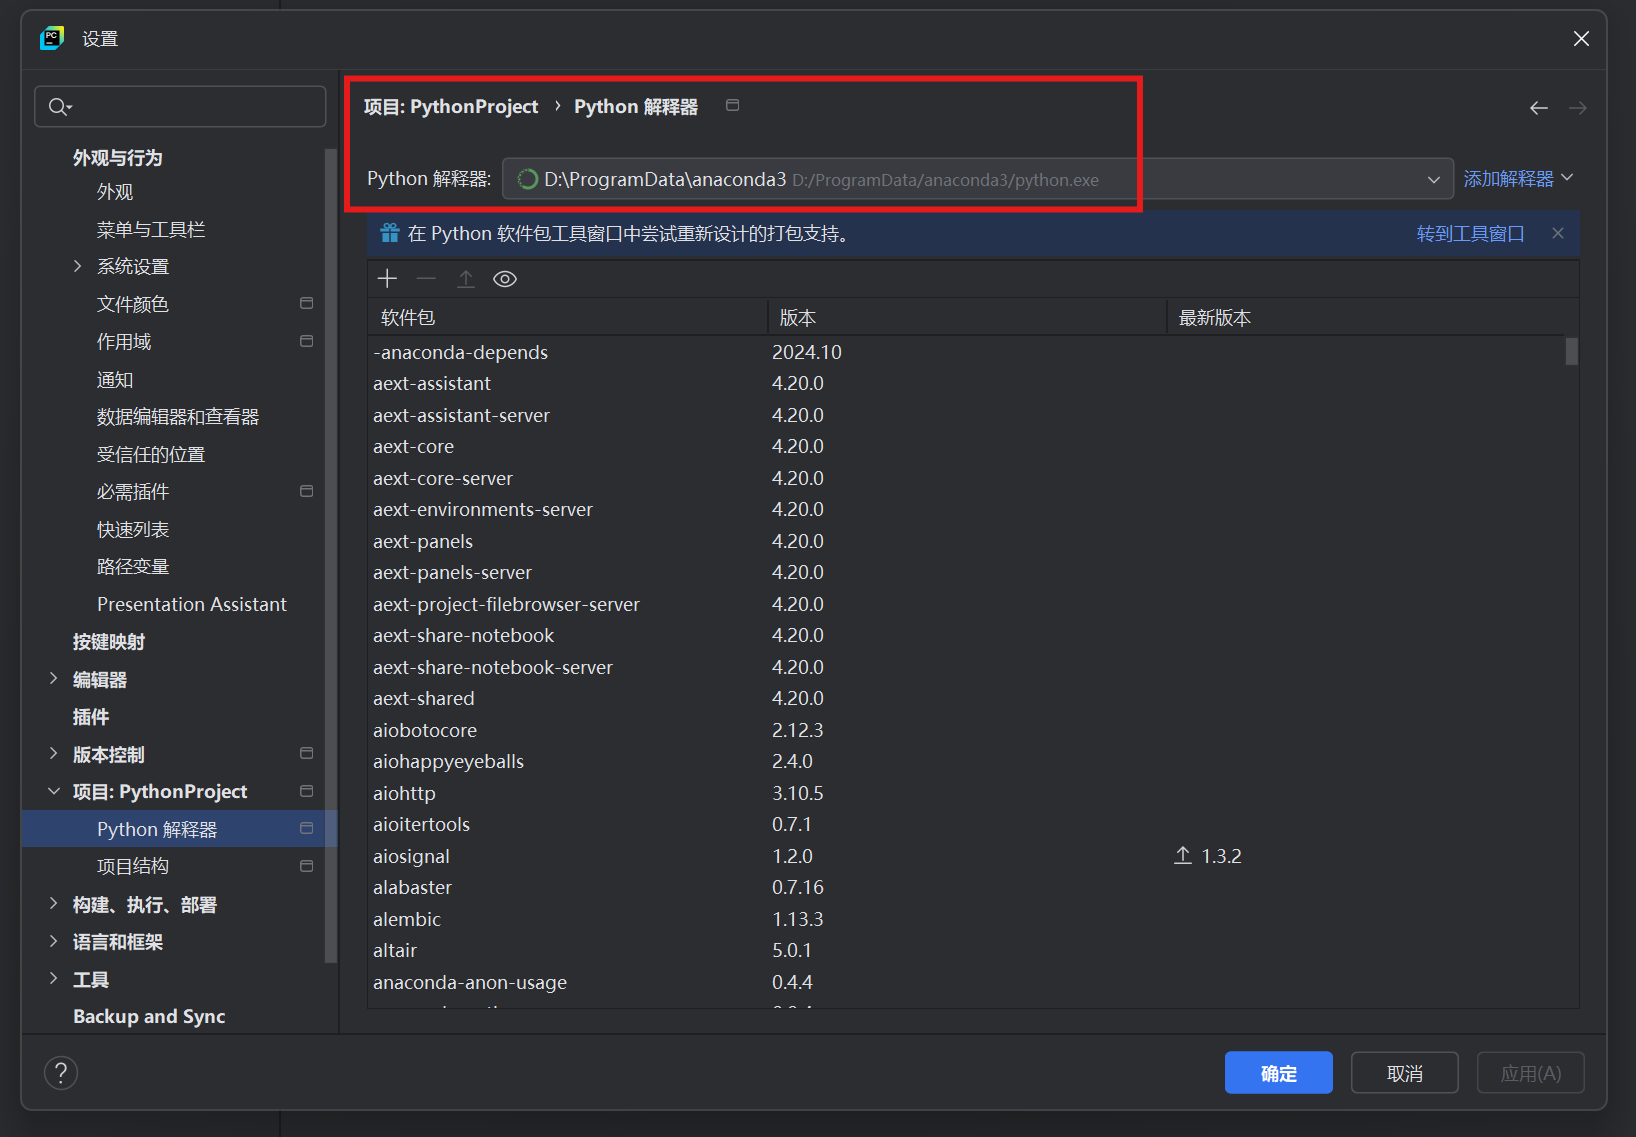Dismiss the packaging support banner

[1558, 233]
